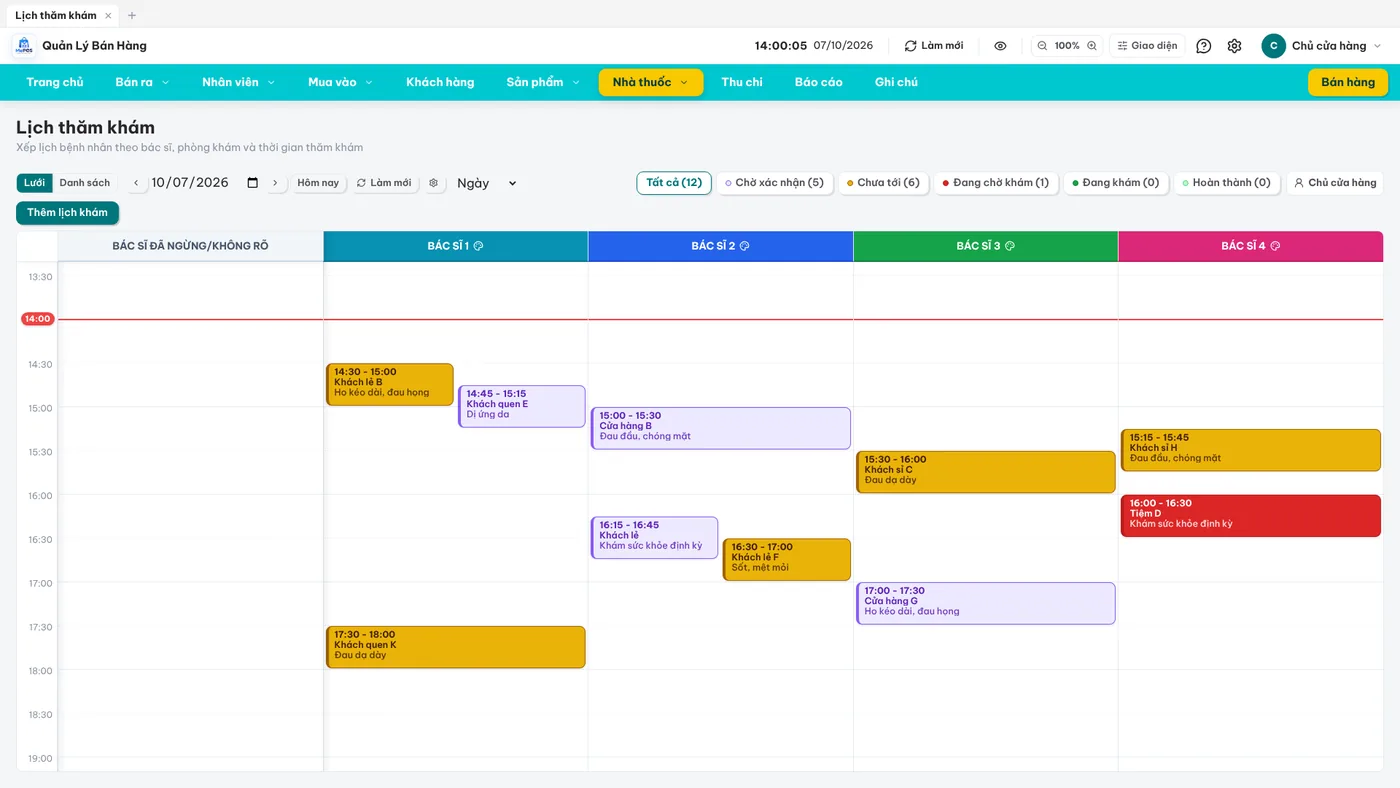Image resolution: width=1400 pixels, height=788 pixels.
Task: Switch to Danh sách view
Action: 85,183
